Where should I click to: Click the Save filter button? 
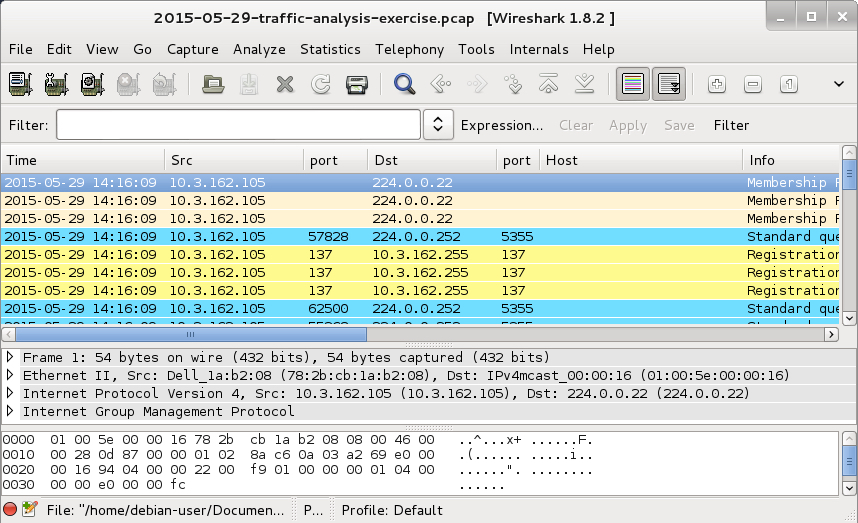[x=679, y=125]
